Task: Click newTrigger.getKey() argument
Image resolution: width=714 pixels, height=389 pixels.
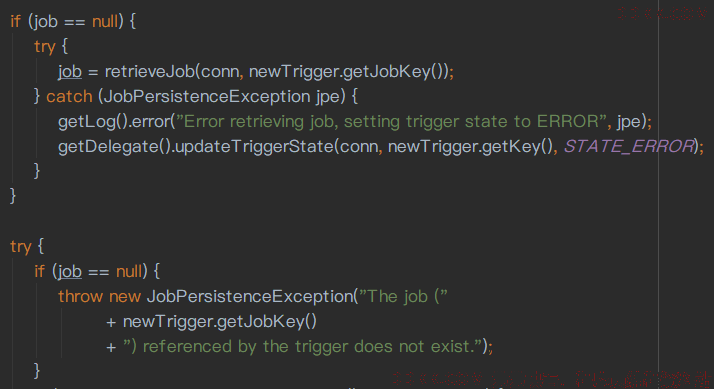Action: coord(470,147)
